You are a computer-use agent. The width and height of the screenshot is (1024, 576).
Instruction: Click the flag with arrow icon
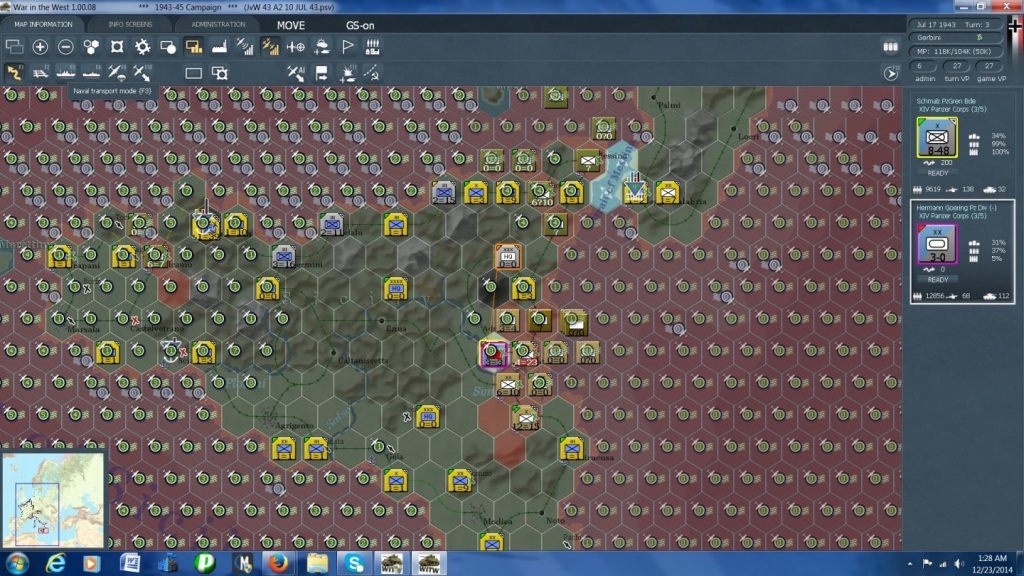322,73
